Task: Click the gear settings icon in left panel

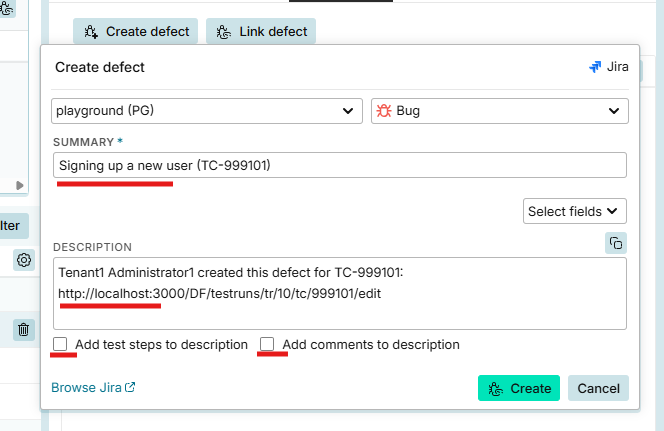Action: pyautogui.click(x=24, y=260)
